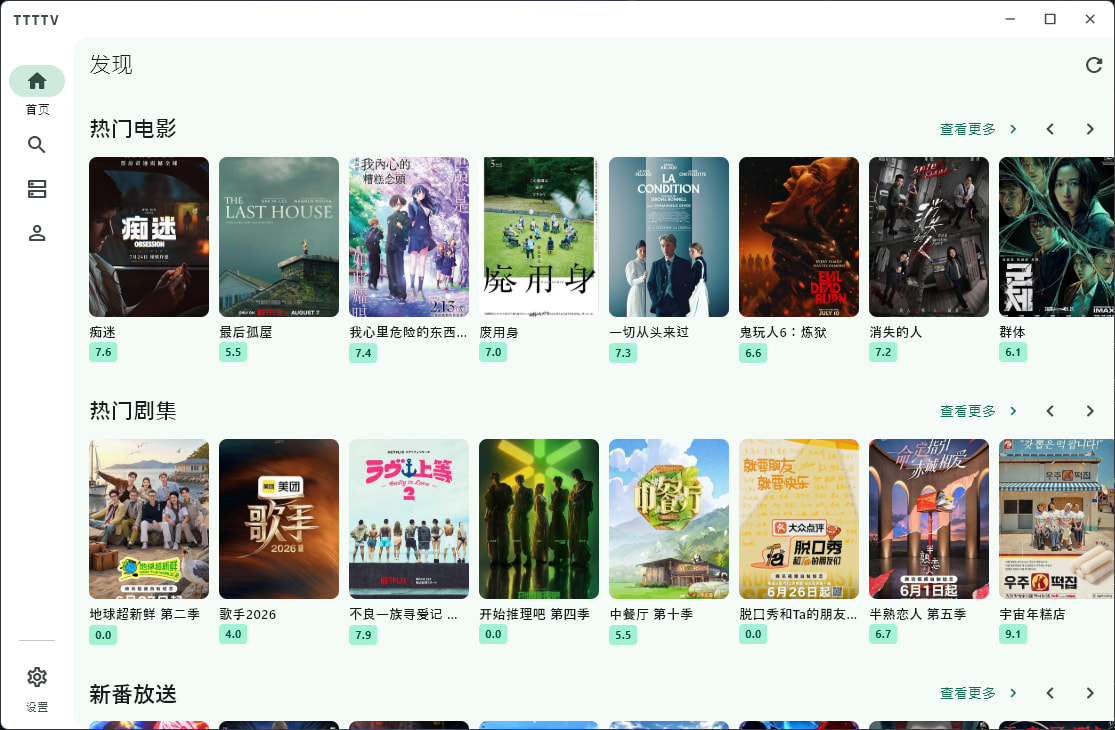This screenshot has width=1115, height=730.
Task: Open 我心里危险的东西 anime poster
Action: 409,237
